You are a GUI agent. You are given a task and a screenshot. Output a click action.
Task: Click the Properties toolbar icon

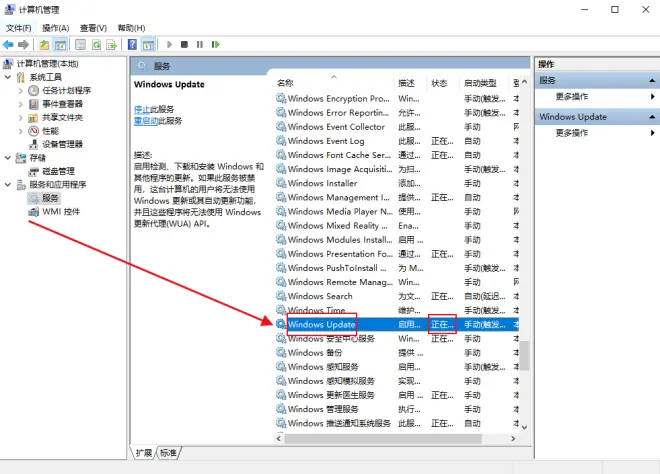80,44
